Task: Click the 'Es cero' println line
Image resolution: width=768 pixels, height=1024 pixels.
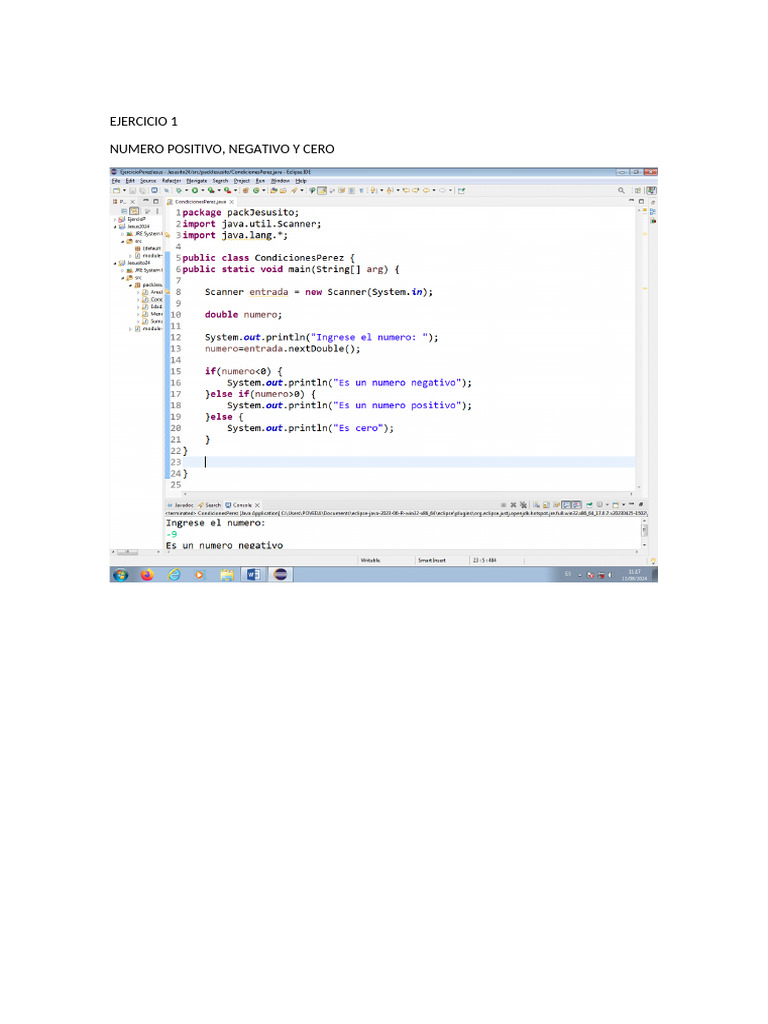Action: pos(310,428)
